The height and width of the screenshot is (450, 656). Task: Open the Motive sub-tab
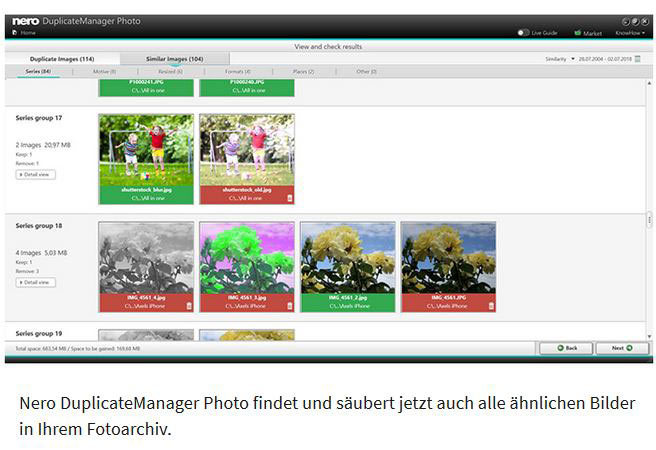(104, 72)
